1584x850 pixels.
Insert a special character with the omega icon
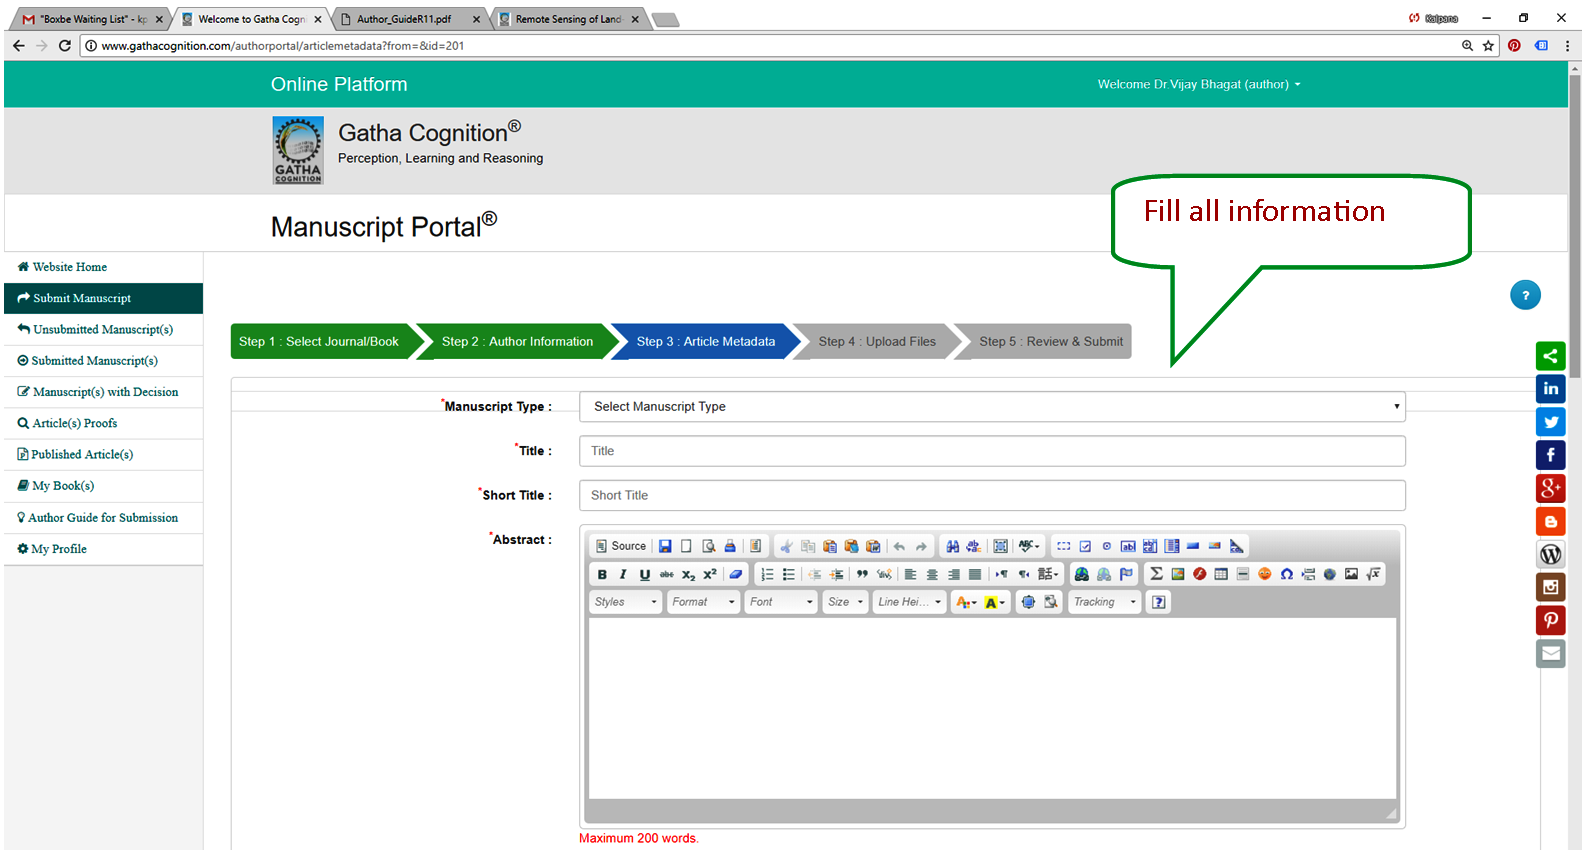pyautogui.click(x=1287, y=574)
